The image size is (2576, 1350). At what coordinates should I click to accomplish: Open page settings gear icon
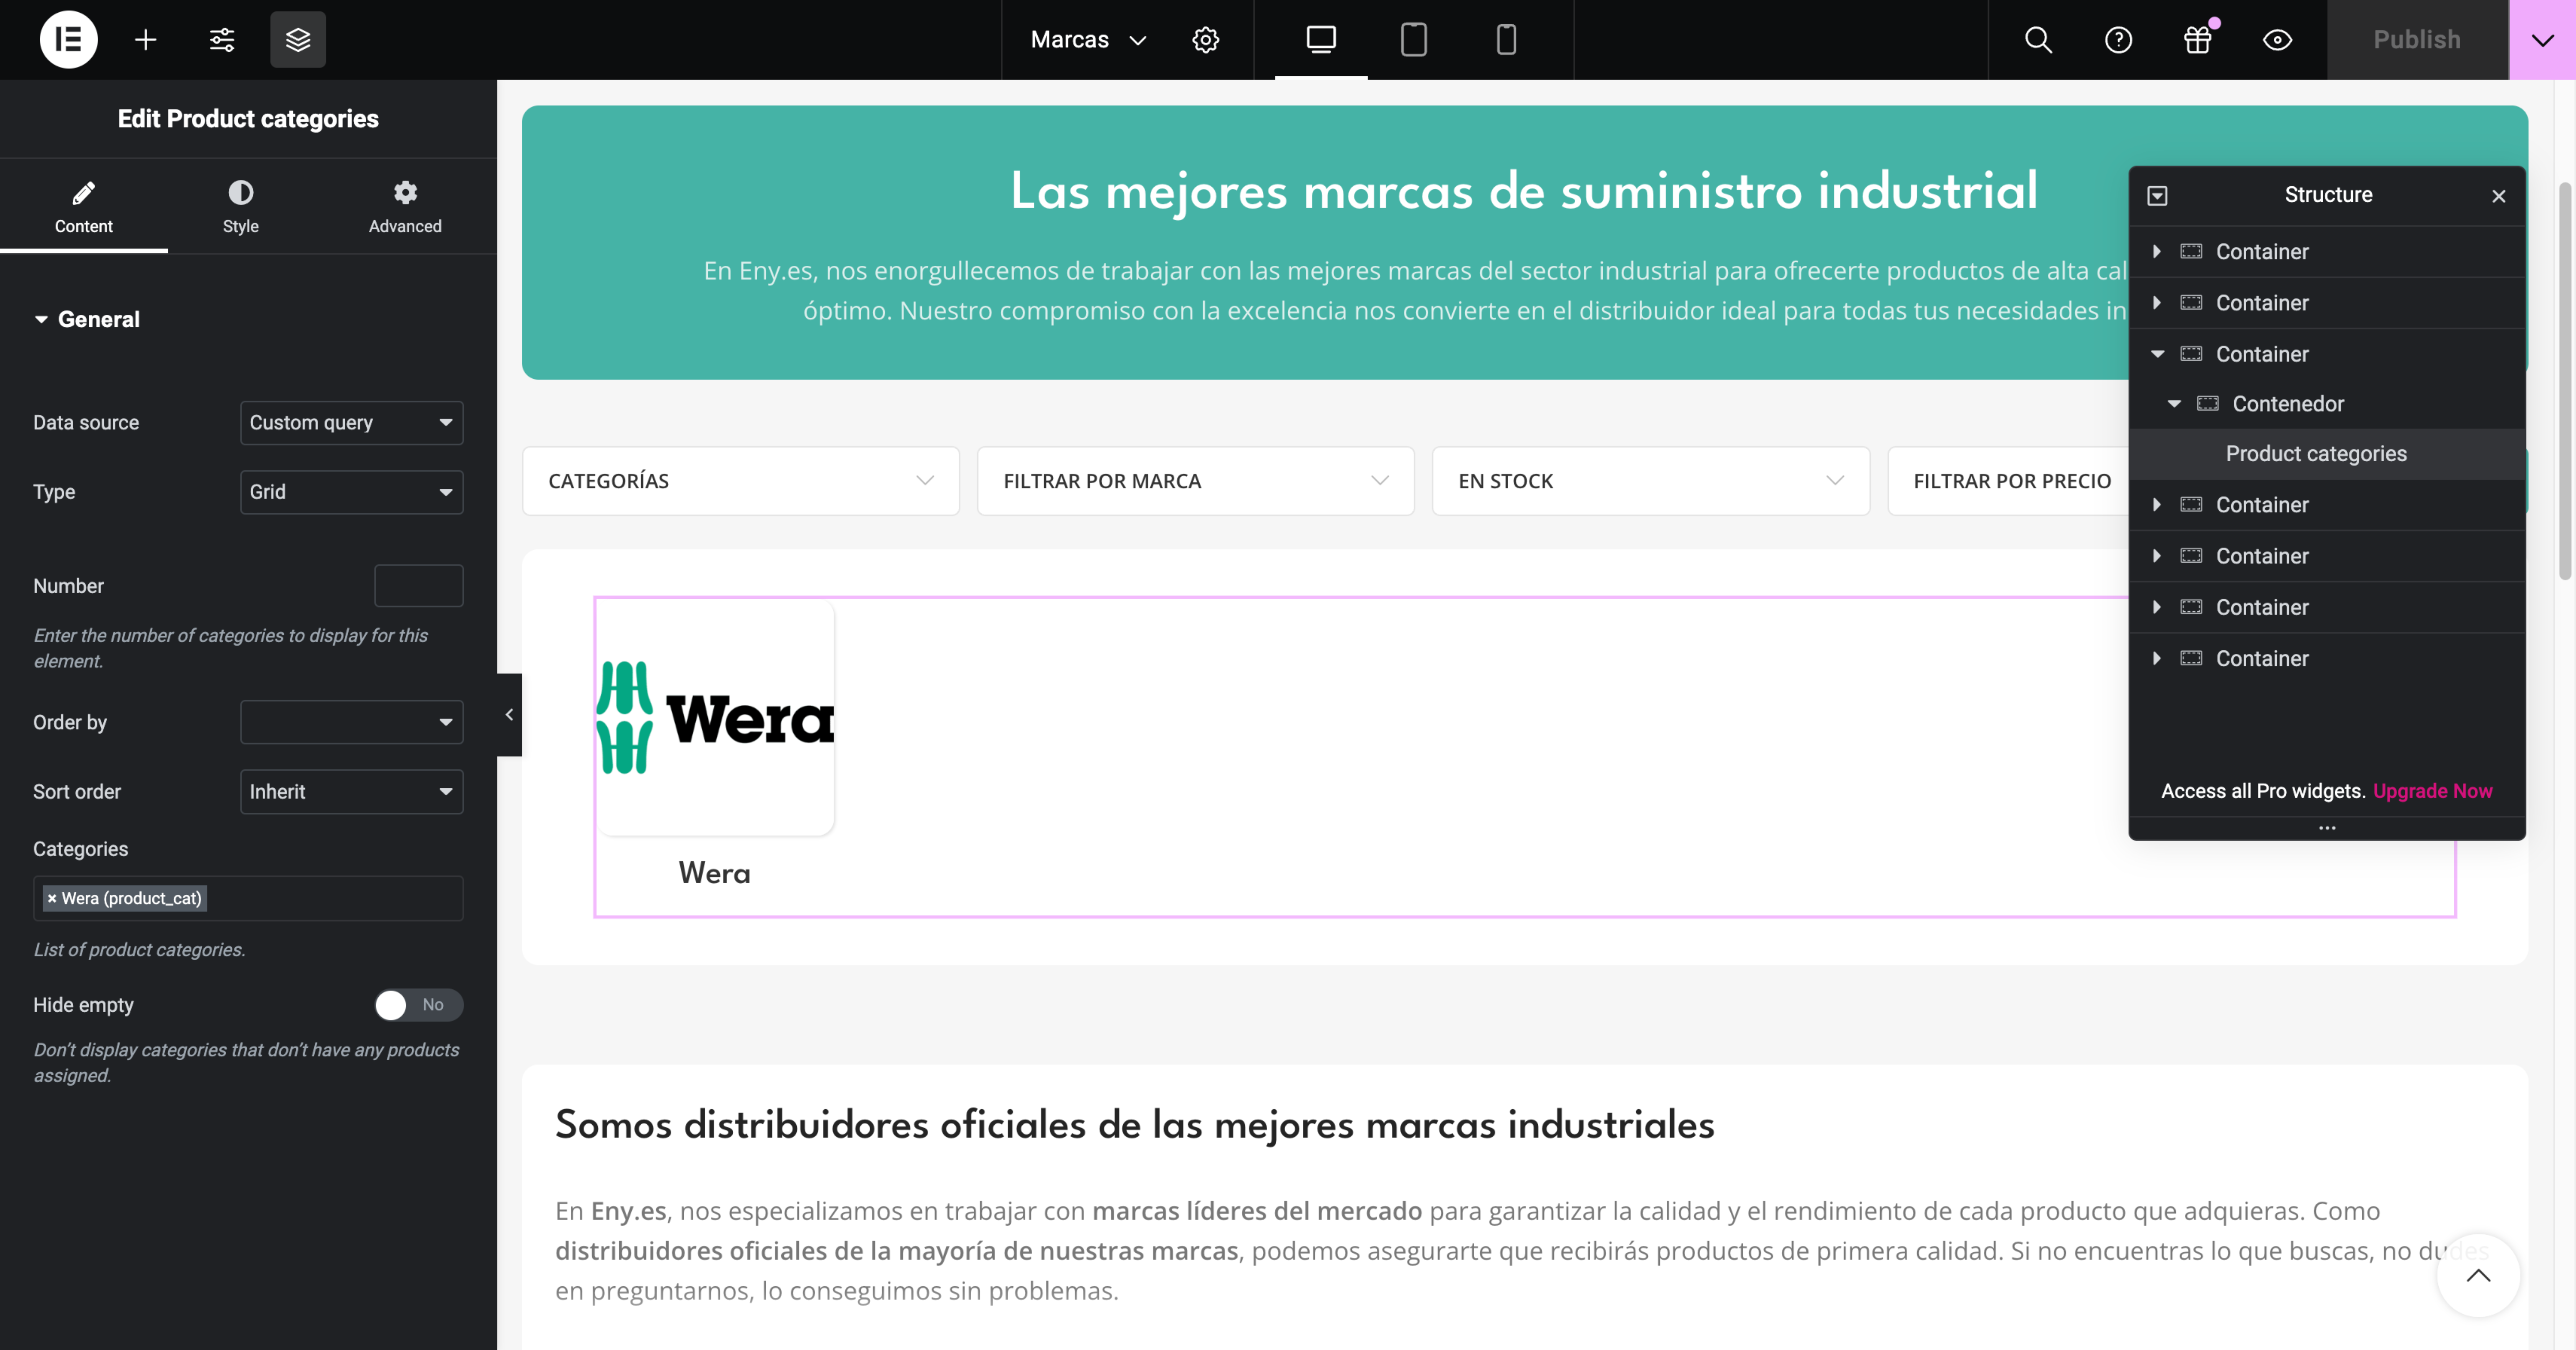(1206, 40)
